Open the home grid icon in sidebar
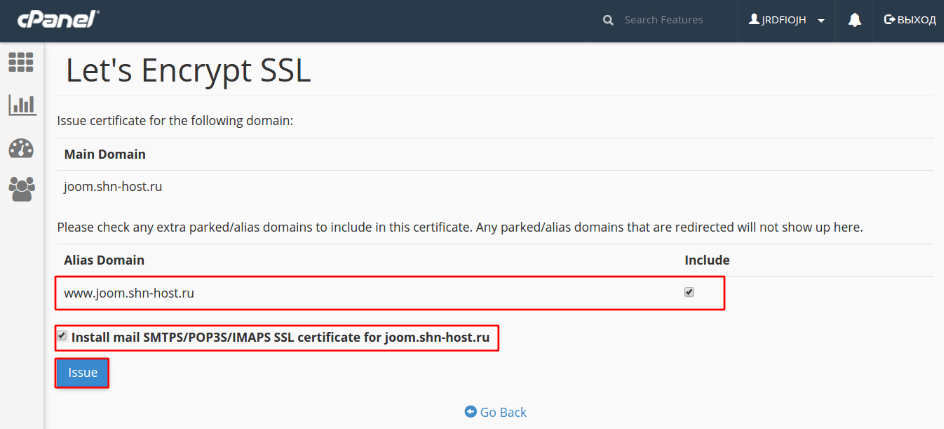The image size is (944, 429). (21, 61)
